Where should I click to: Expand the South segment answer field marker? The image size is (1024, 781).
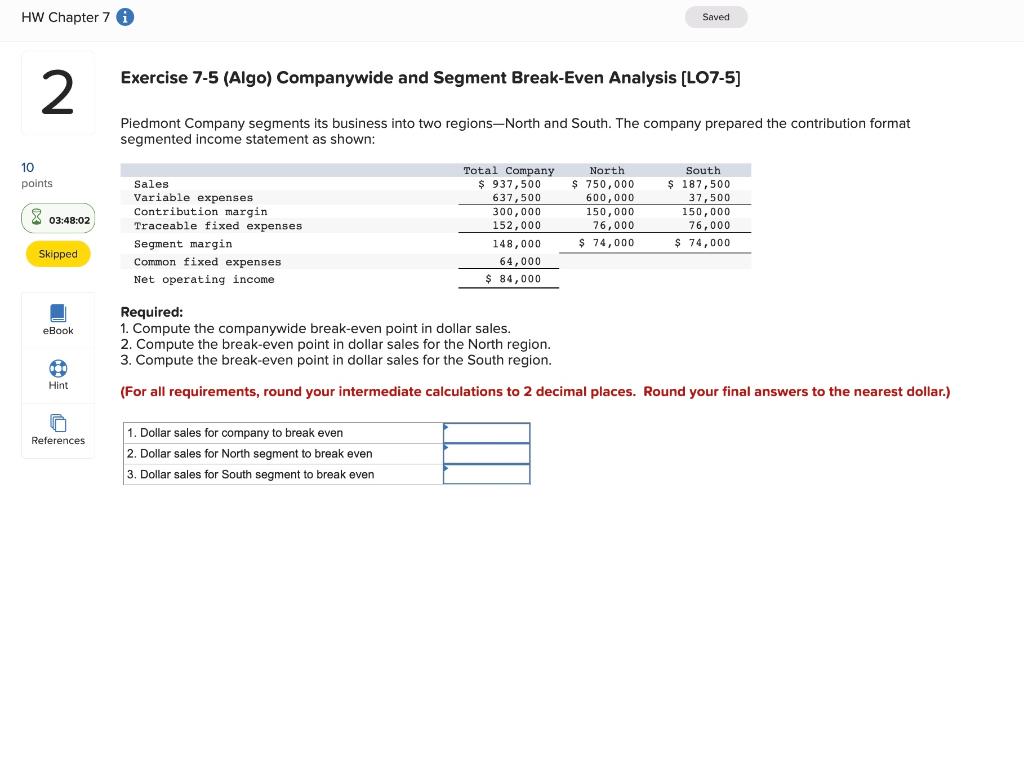(446, 468)
